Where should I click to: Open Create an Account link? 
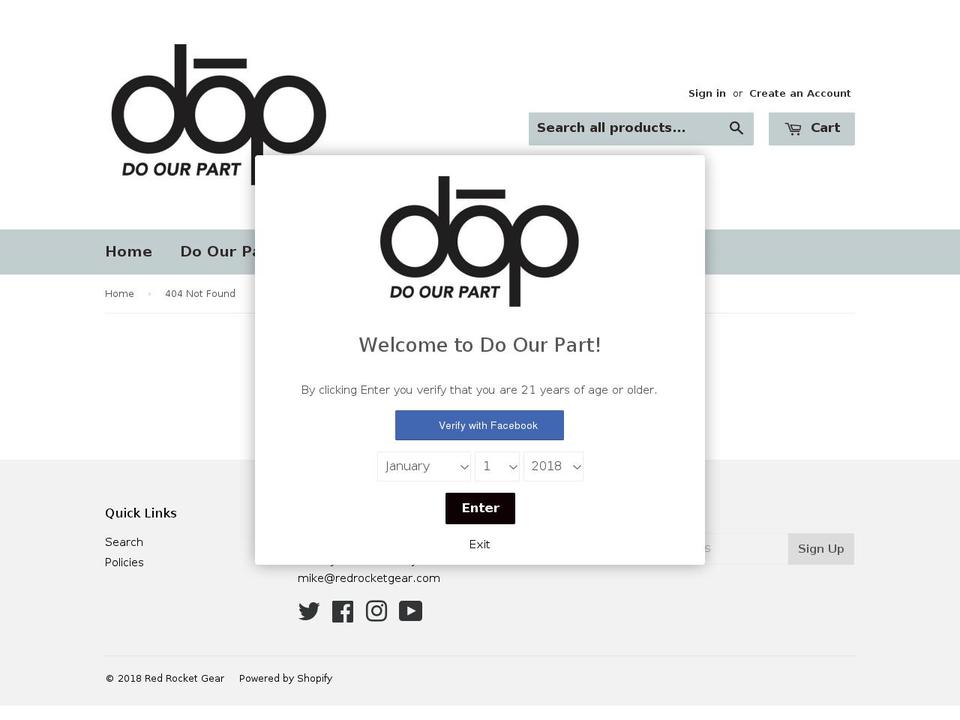tap(800, 93)
